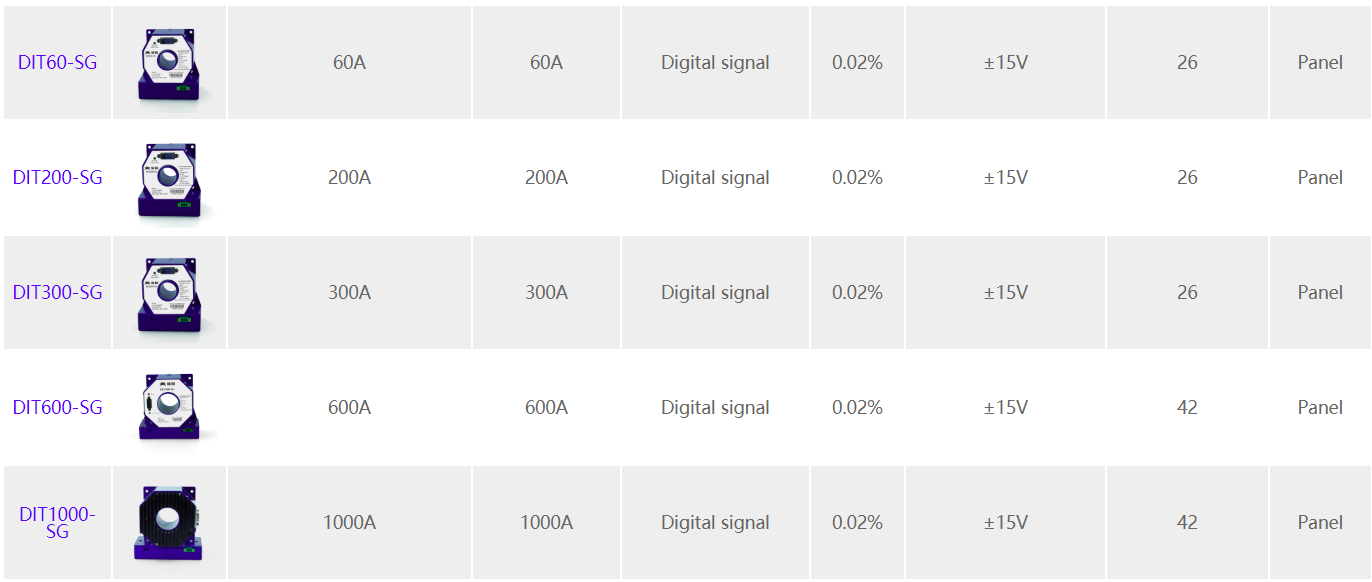This screenshot has height=582, width=1372.
Task: Click the black DIT1000-SG sensor image
Action: tap(169, 522)
